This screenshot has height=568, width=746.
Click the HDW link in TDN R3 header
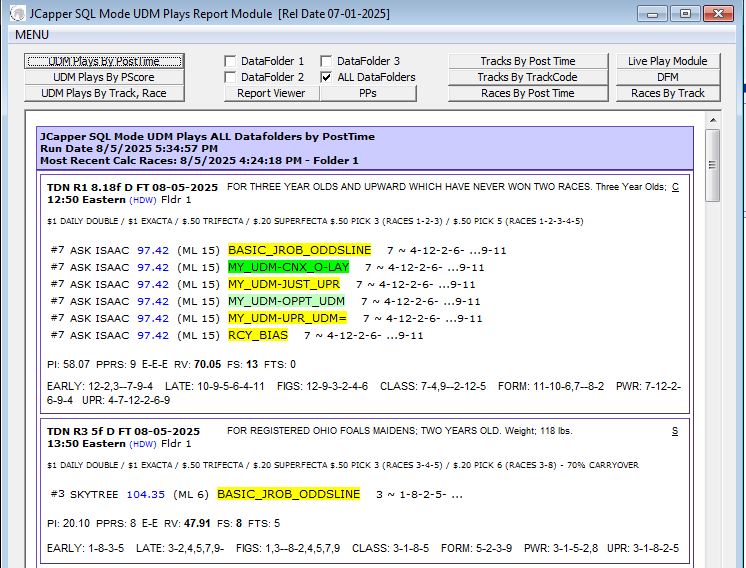point(143,444)
